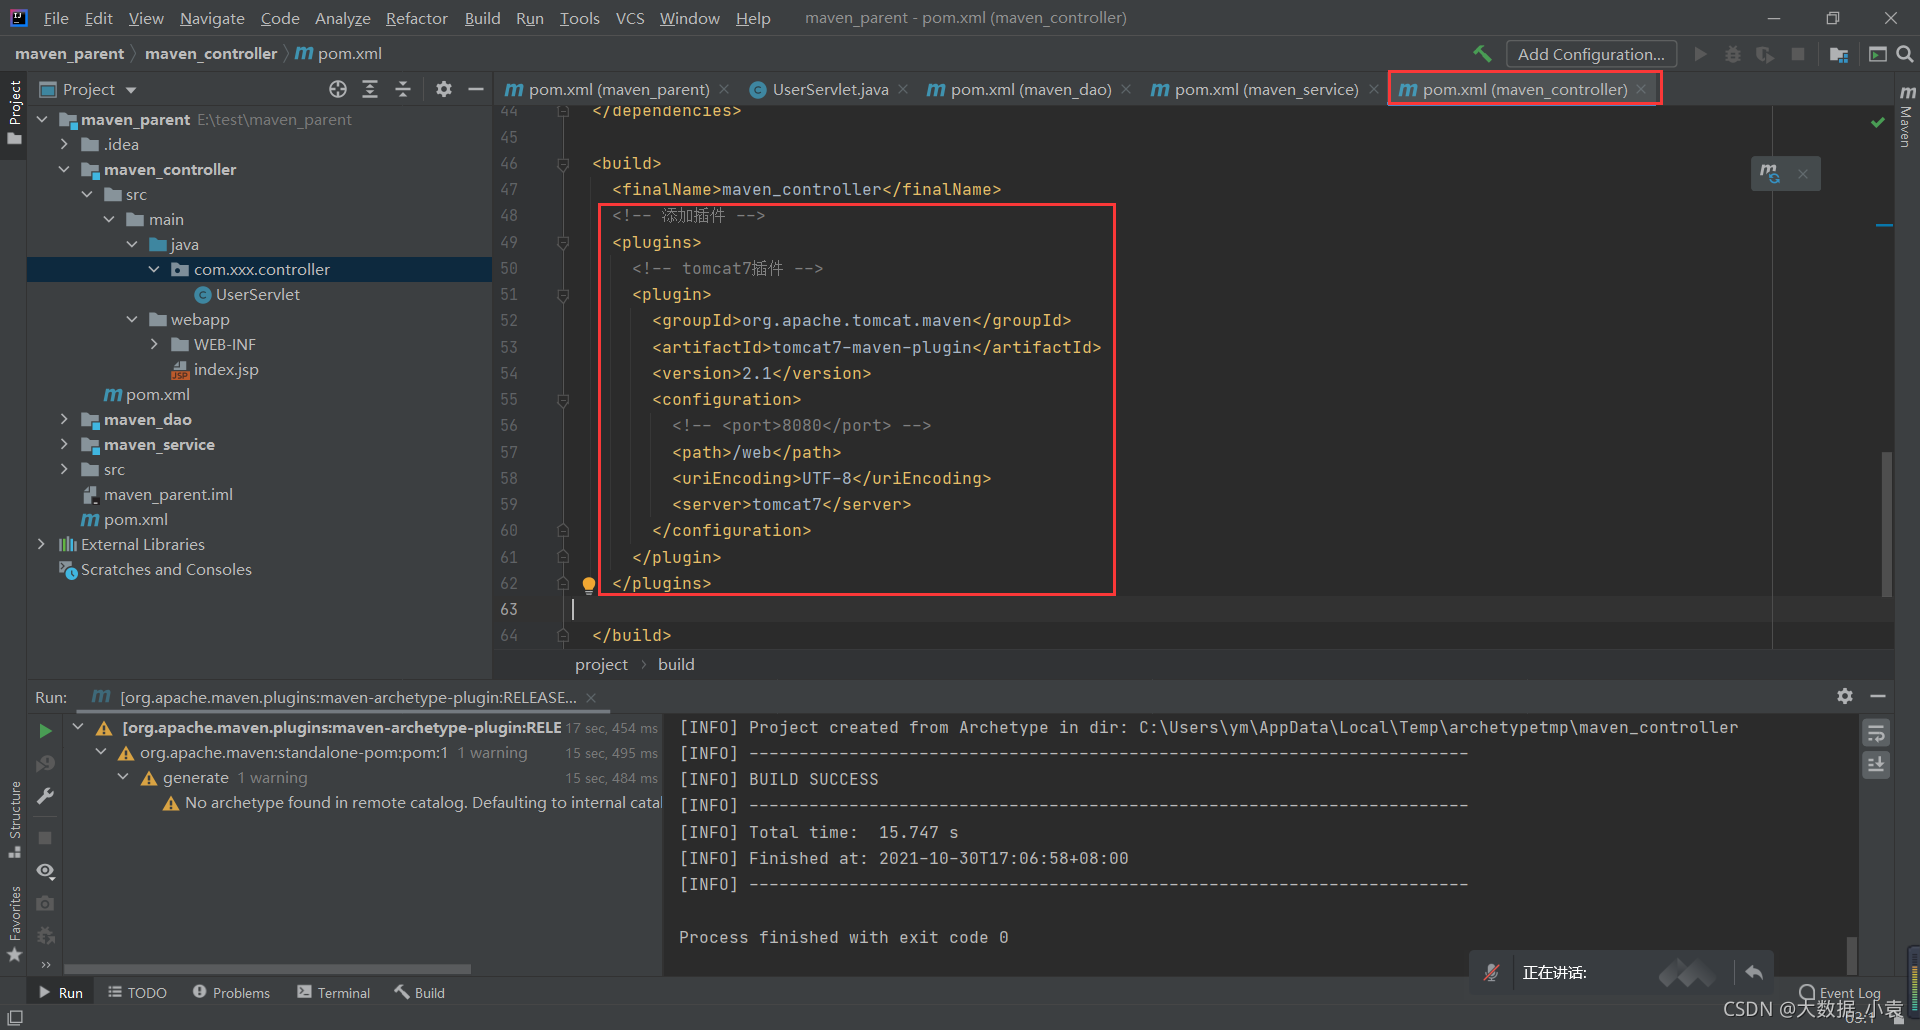Open the Refactor menu
This screenshot has width=1920, height=1030.
click(x=416, y=18)
